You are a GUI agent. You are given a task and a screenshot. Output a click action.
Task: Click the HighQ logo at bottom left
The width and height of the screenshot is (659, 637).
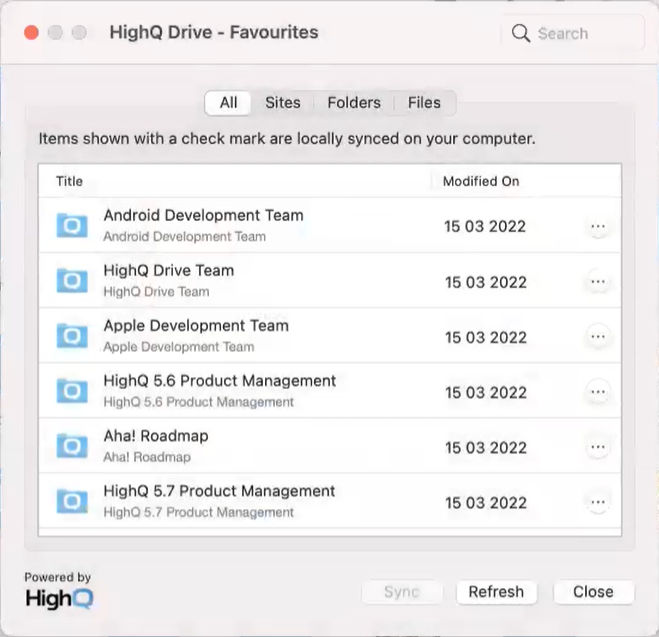[x=59, y=598]
